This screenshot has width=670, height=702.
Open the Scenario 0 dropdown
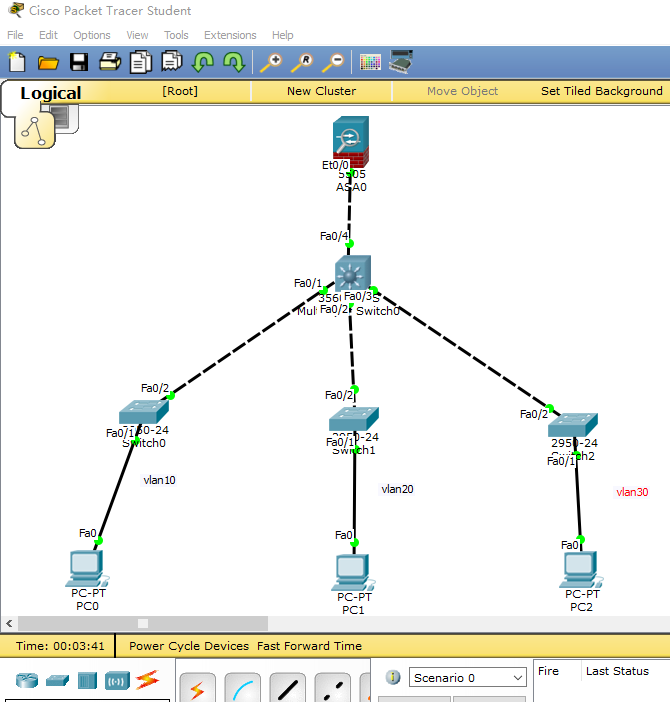(x=467, y=677)
